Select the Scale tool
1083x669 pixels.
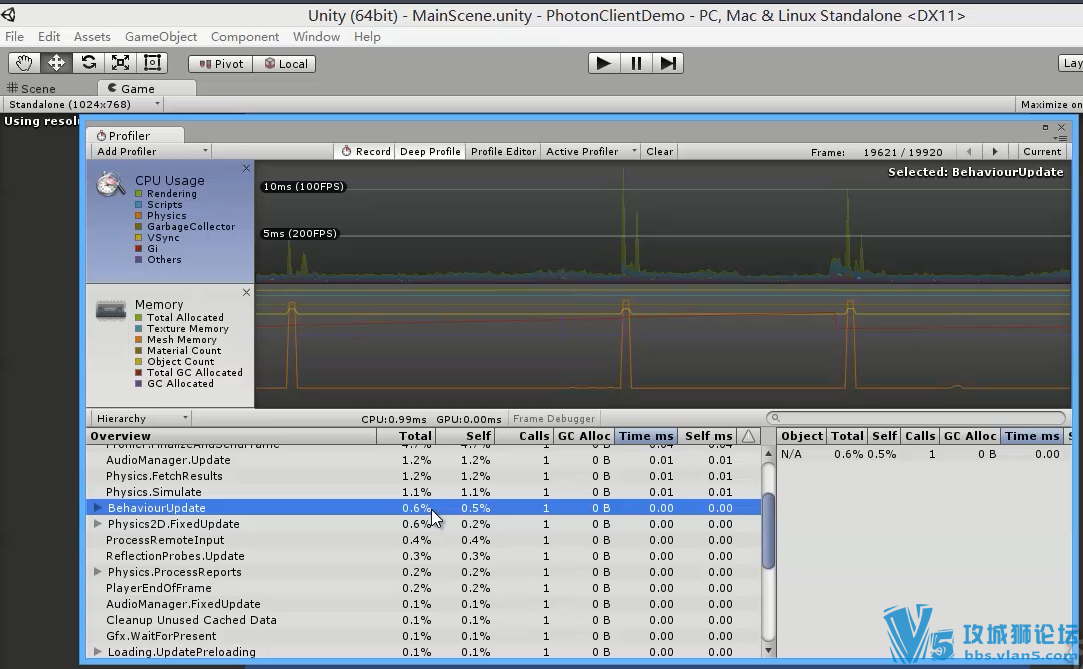[120, 63]
